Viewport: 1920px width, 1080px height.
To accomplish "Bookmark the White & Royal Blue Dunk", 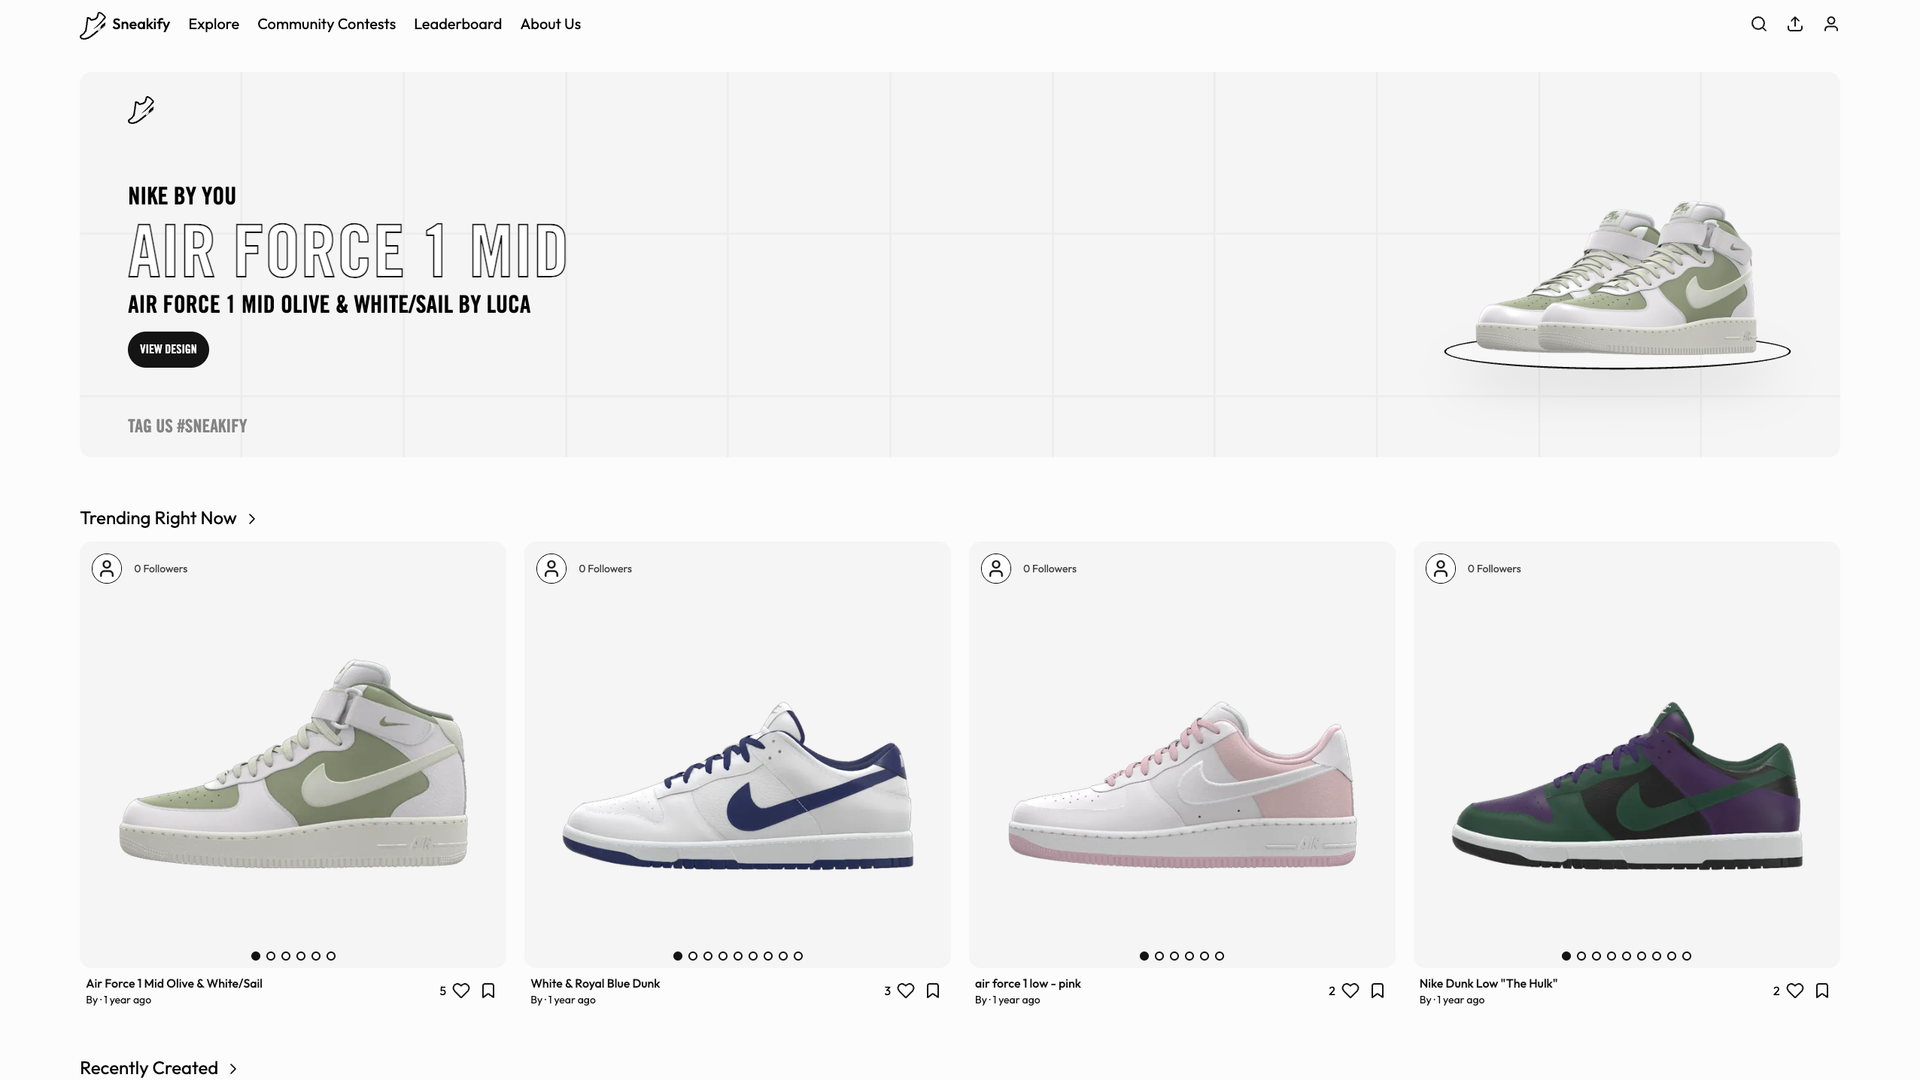I will (x=933, y=990).
